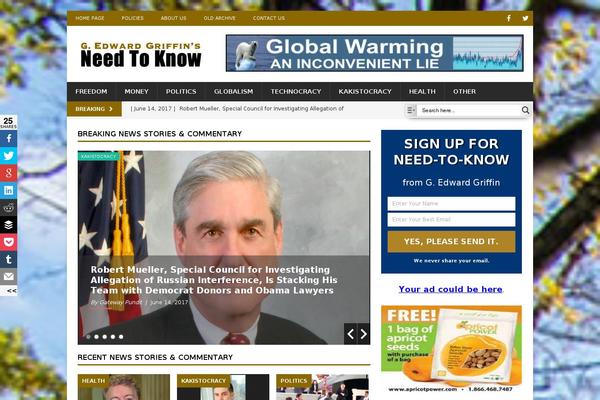Open the Robert Mueller featured article headline

[x=214, y=280]
